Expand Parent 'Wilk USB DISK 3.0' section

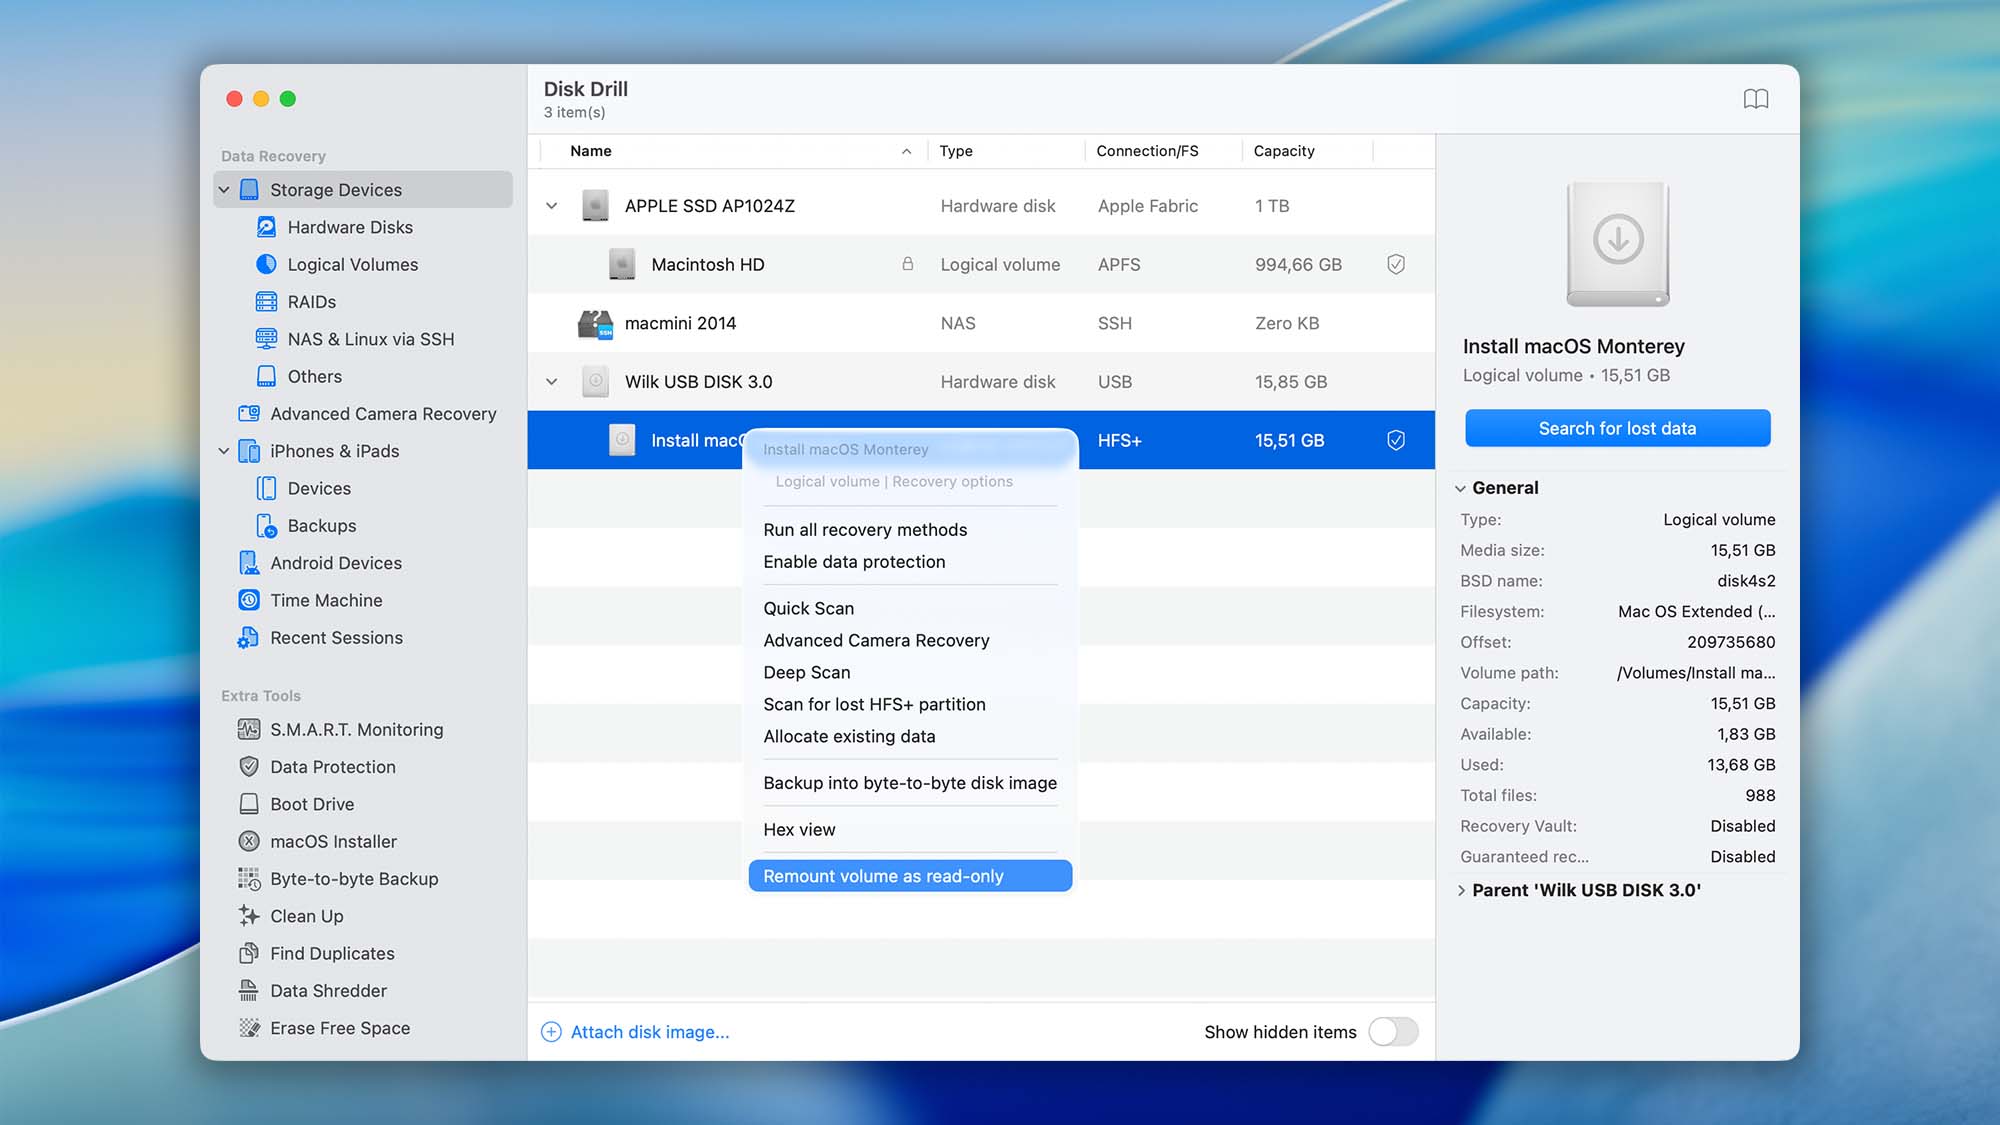[1460, 890]
